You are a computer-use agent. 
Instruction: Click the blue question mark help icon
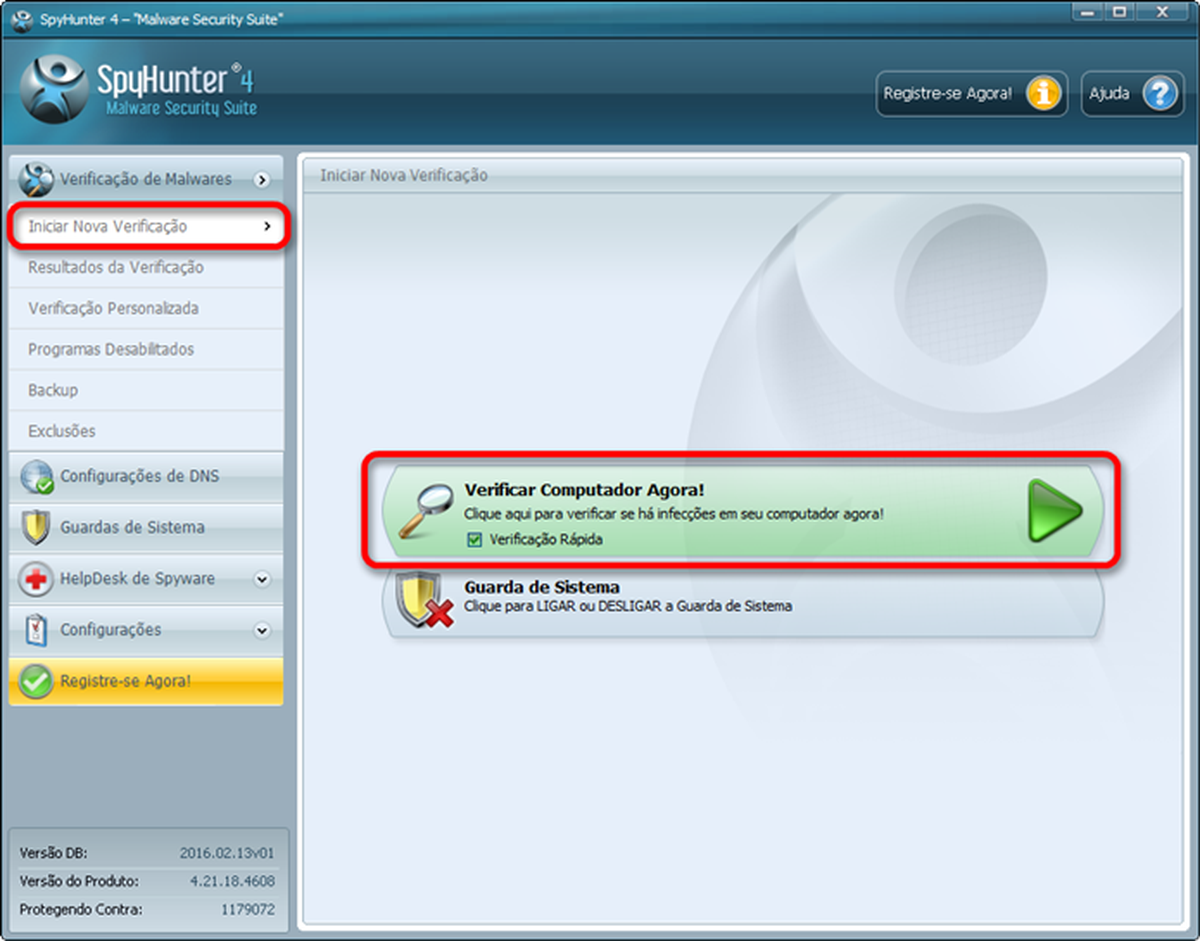[x=1159, y=94]
